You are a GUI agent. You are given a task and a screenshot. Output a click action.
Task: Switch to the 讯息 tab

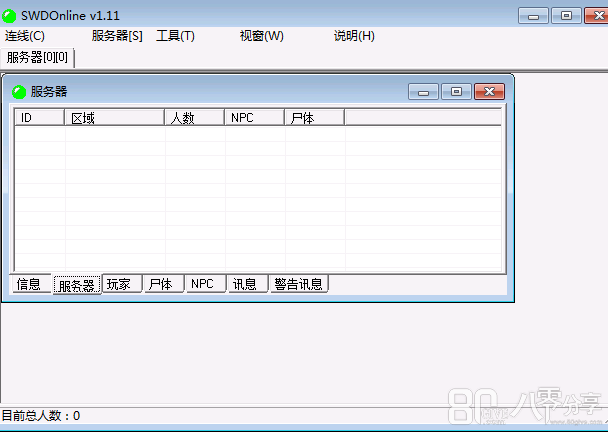(248, 284)
